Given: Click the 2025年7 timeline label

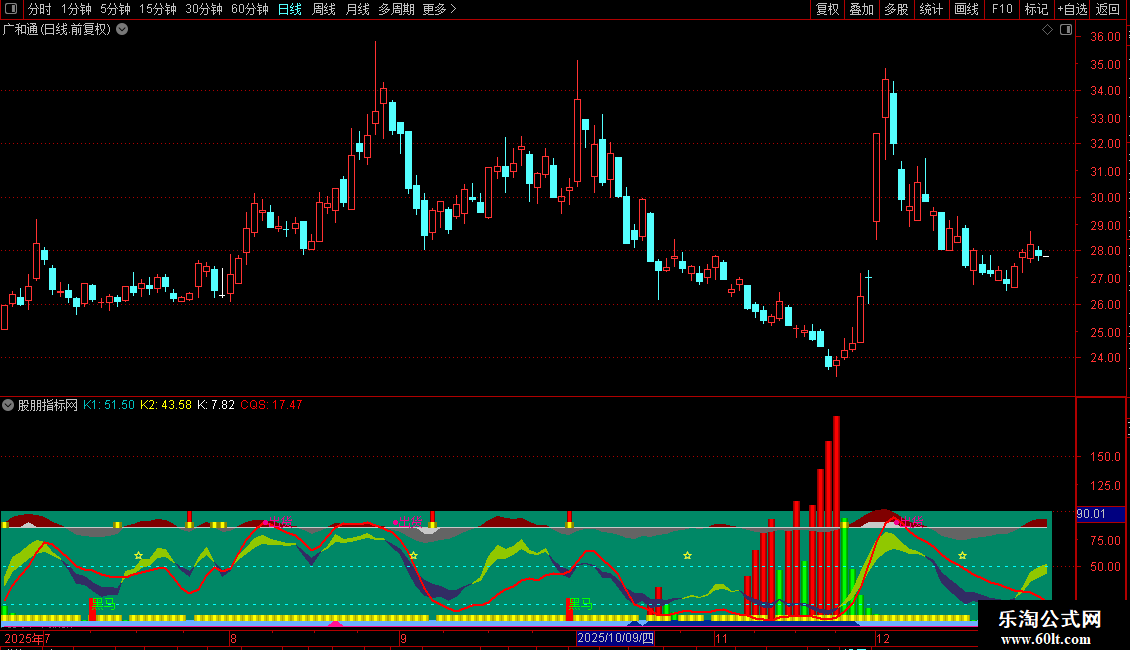Looking at the screenshot, I should click(27, 638).
